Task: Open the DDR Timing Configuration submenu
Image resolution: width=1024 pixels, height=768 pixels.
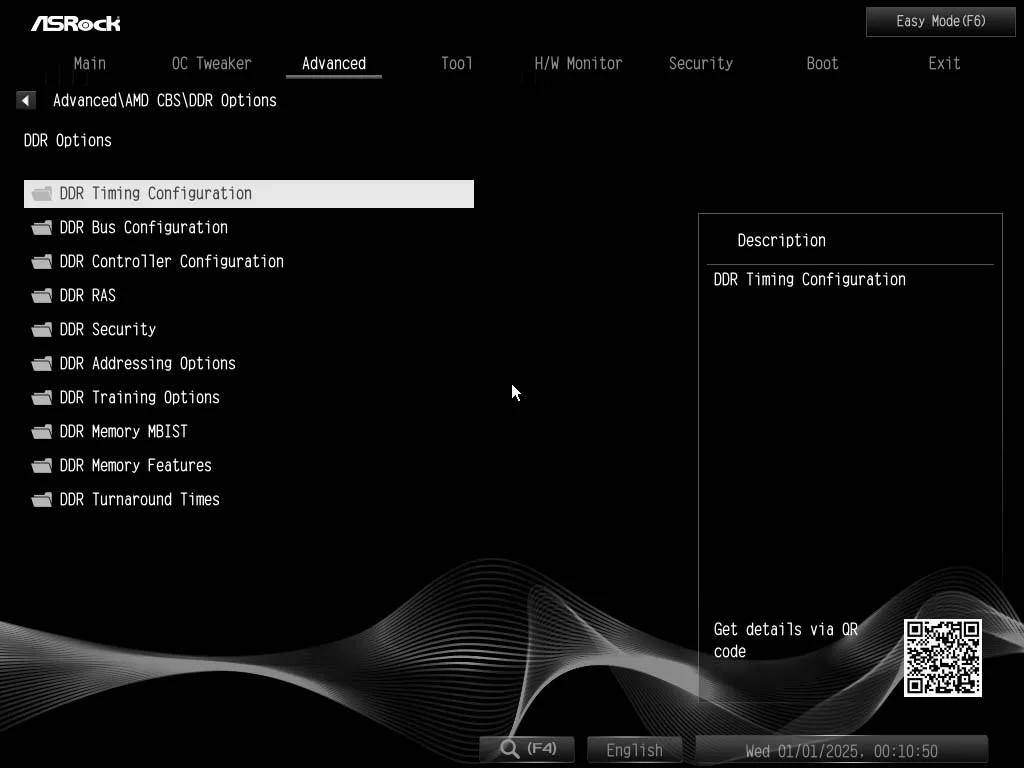Action: click(249, 194)
